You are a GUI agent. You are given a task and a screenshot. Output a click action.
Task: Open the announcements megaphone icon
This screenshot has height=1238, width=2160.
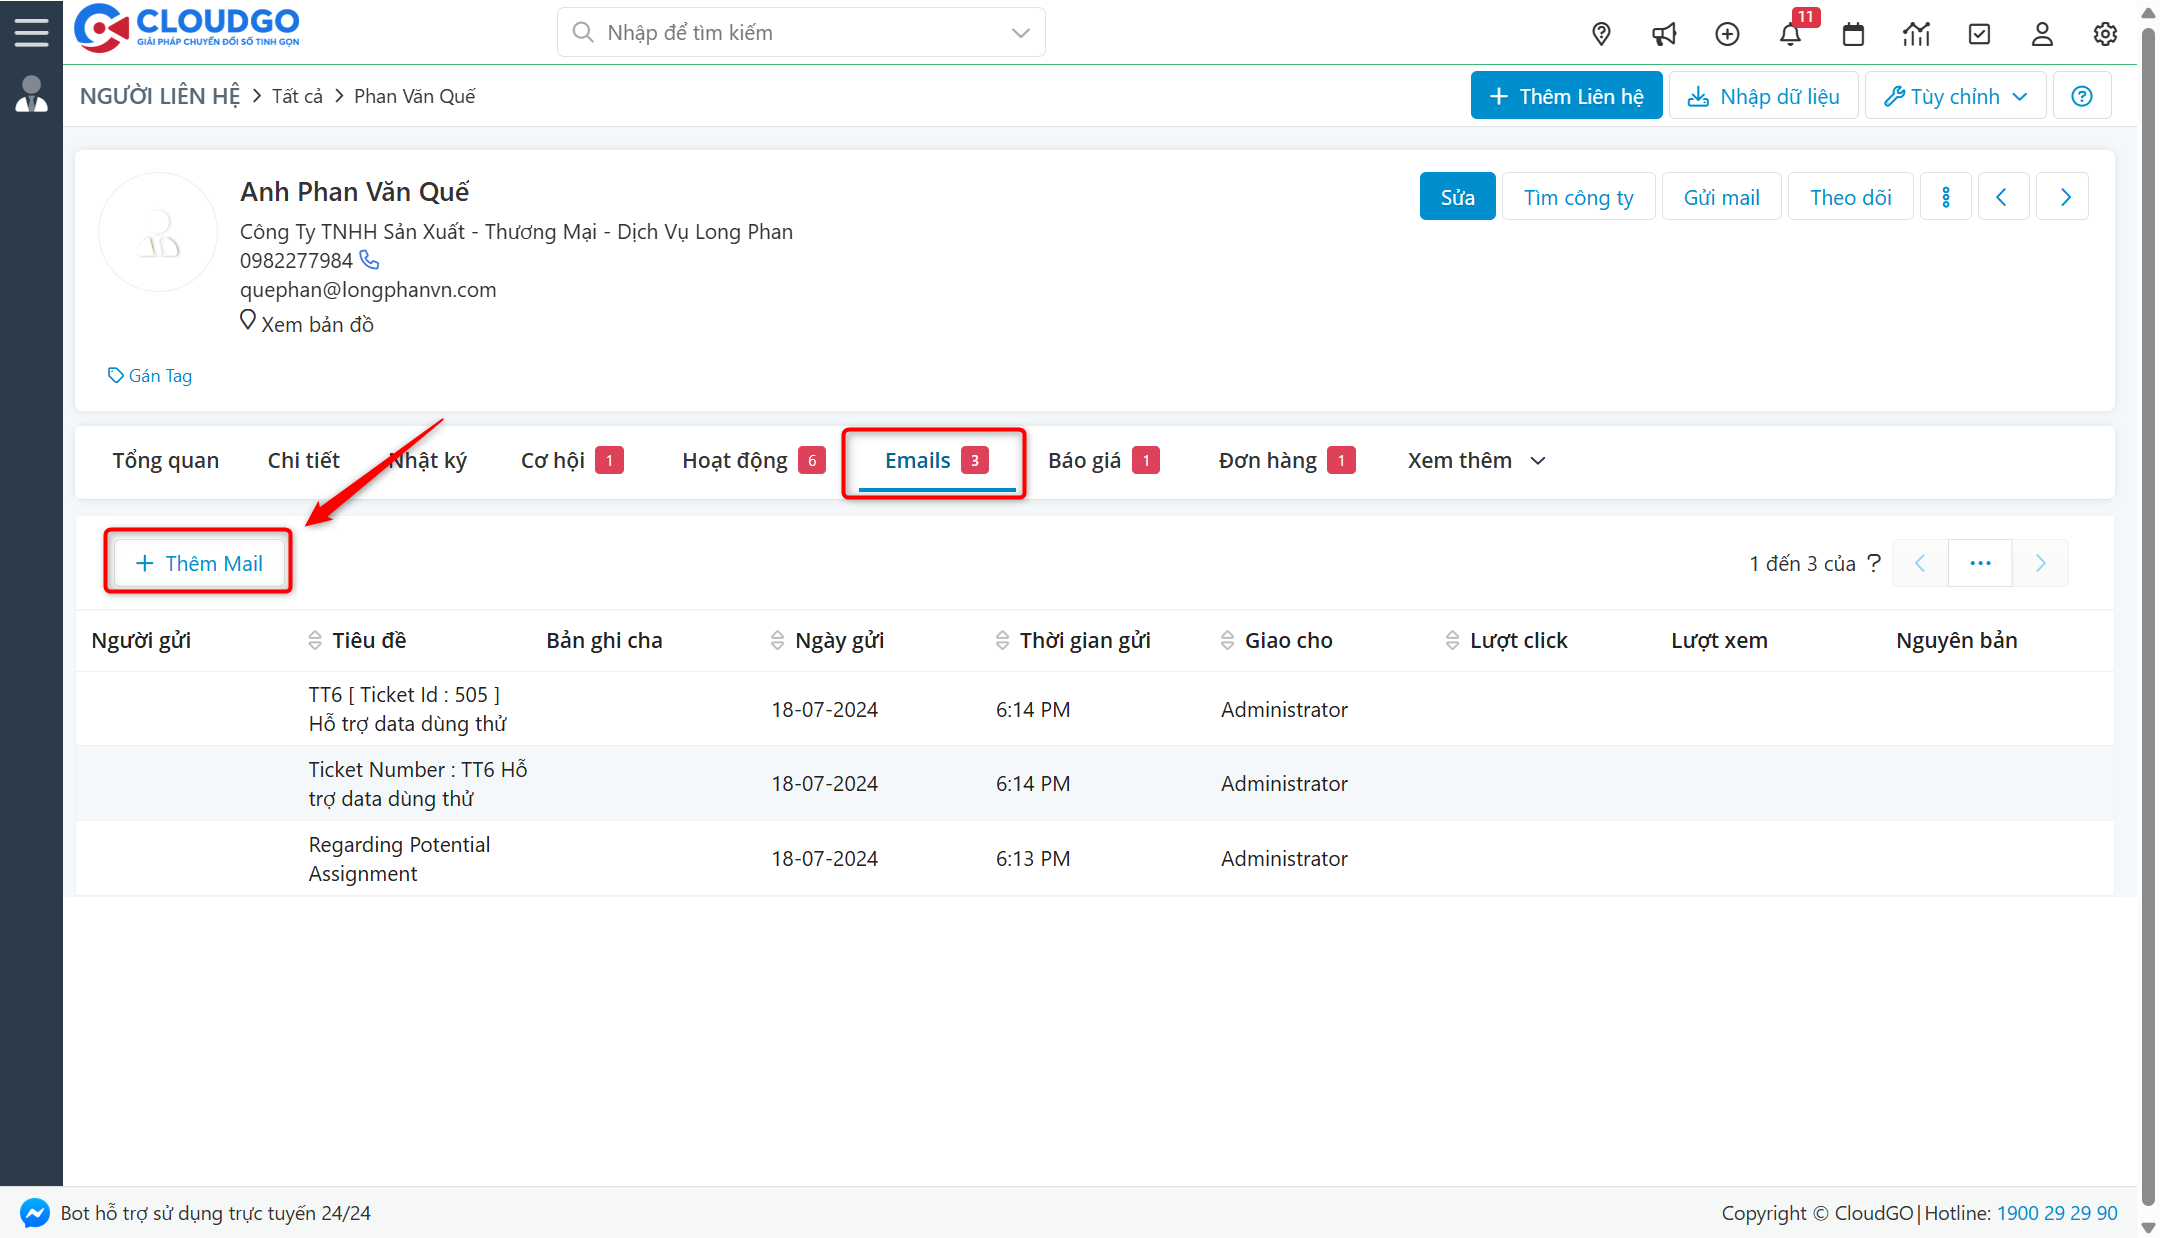1664,34
